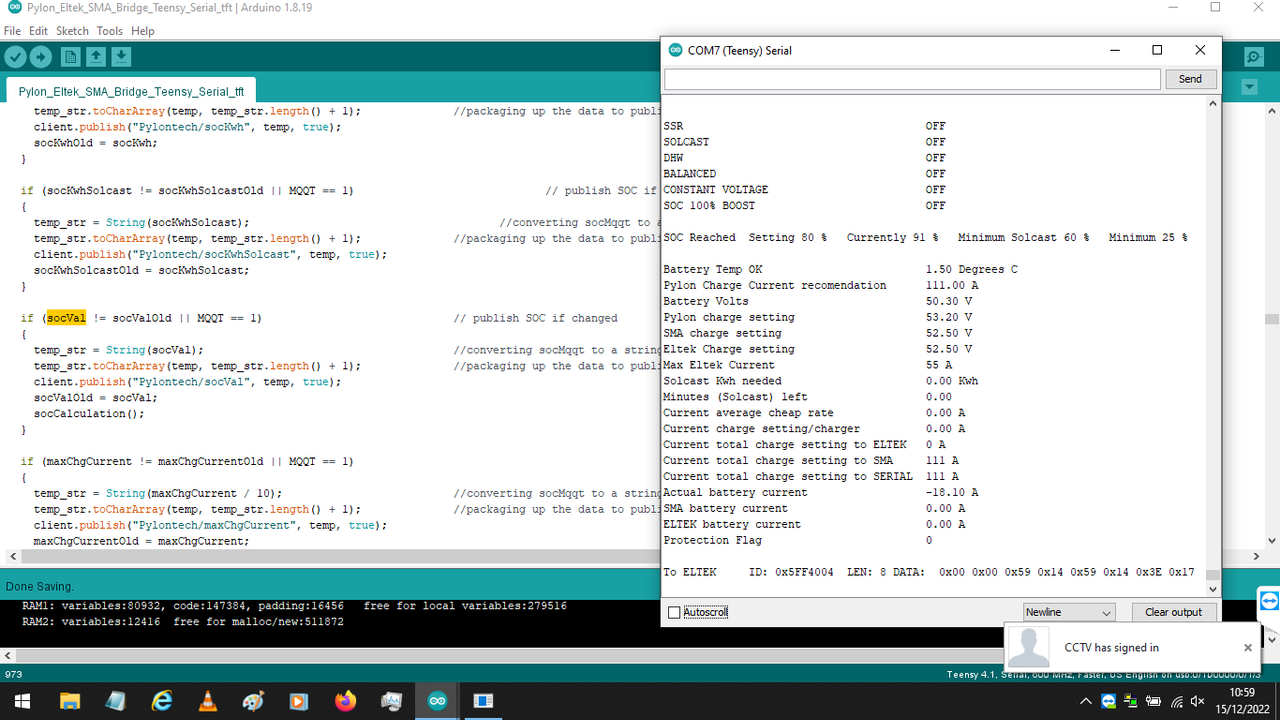The width and height of the screenshot is (1280, 720).
Task: Open Windows Media Player from the taskbar
Action: 299,701
